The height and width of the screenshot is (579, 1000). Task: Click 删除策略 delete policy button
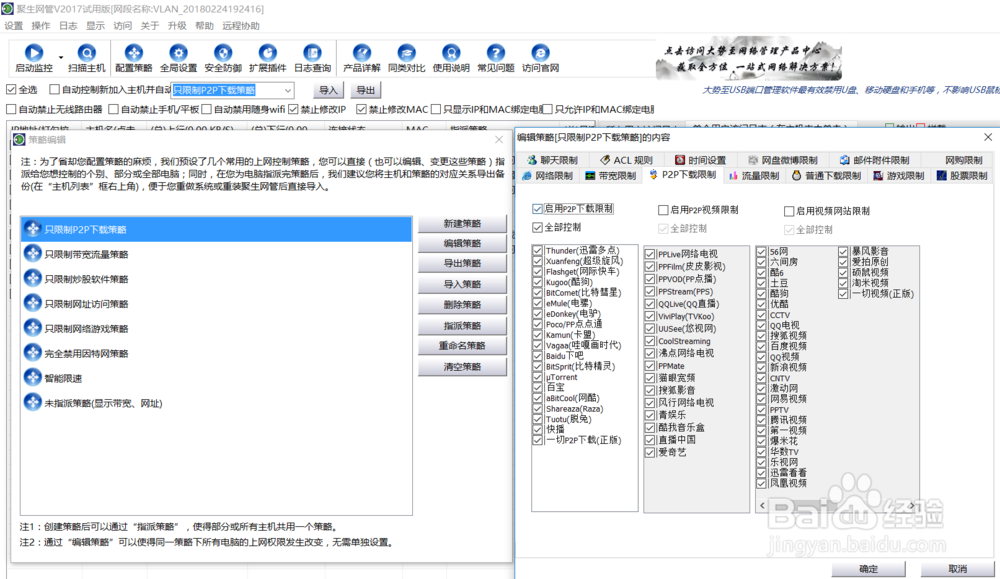pyautogui.click(x=462, y=305)
